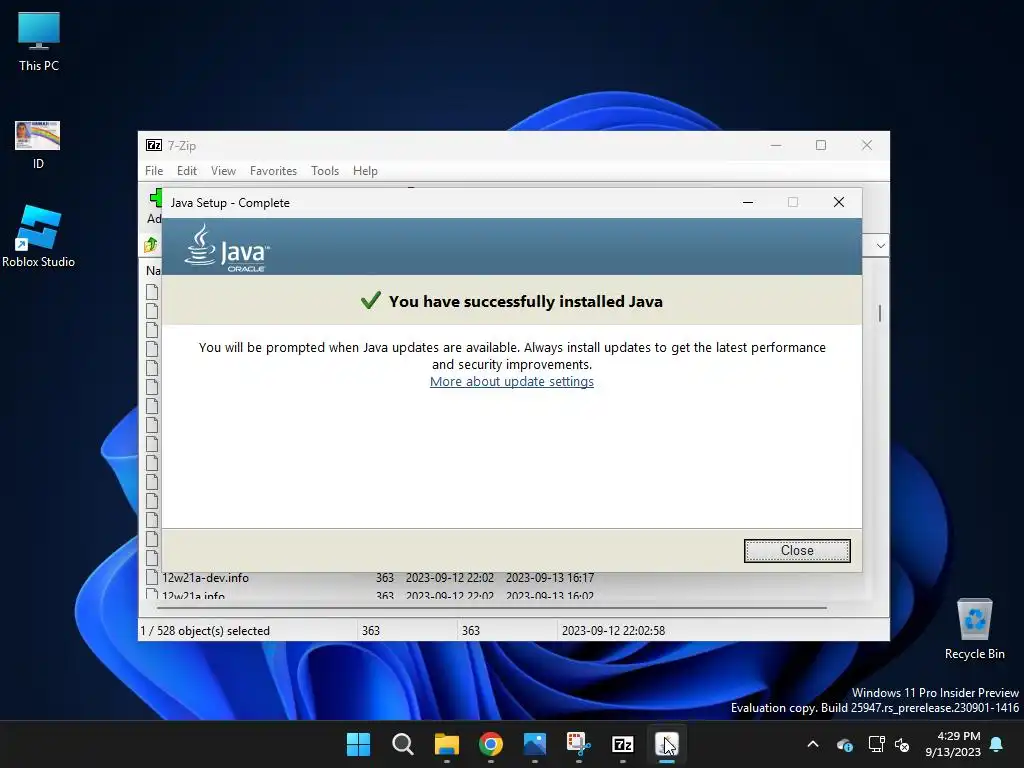The image size is (1024, 768).
Task: Open the Edit menu in 7-Zip
Action: 187,170
